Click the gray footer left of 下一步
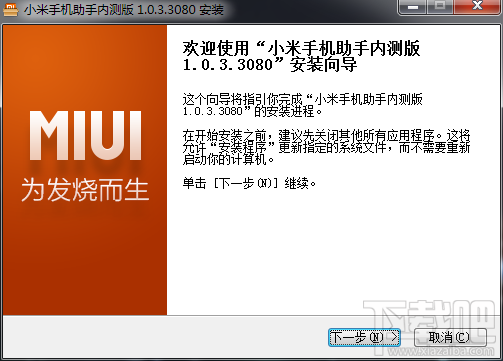This screenshot has height=361, width=503. [x=165, y=337]
